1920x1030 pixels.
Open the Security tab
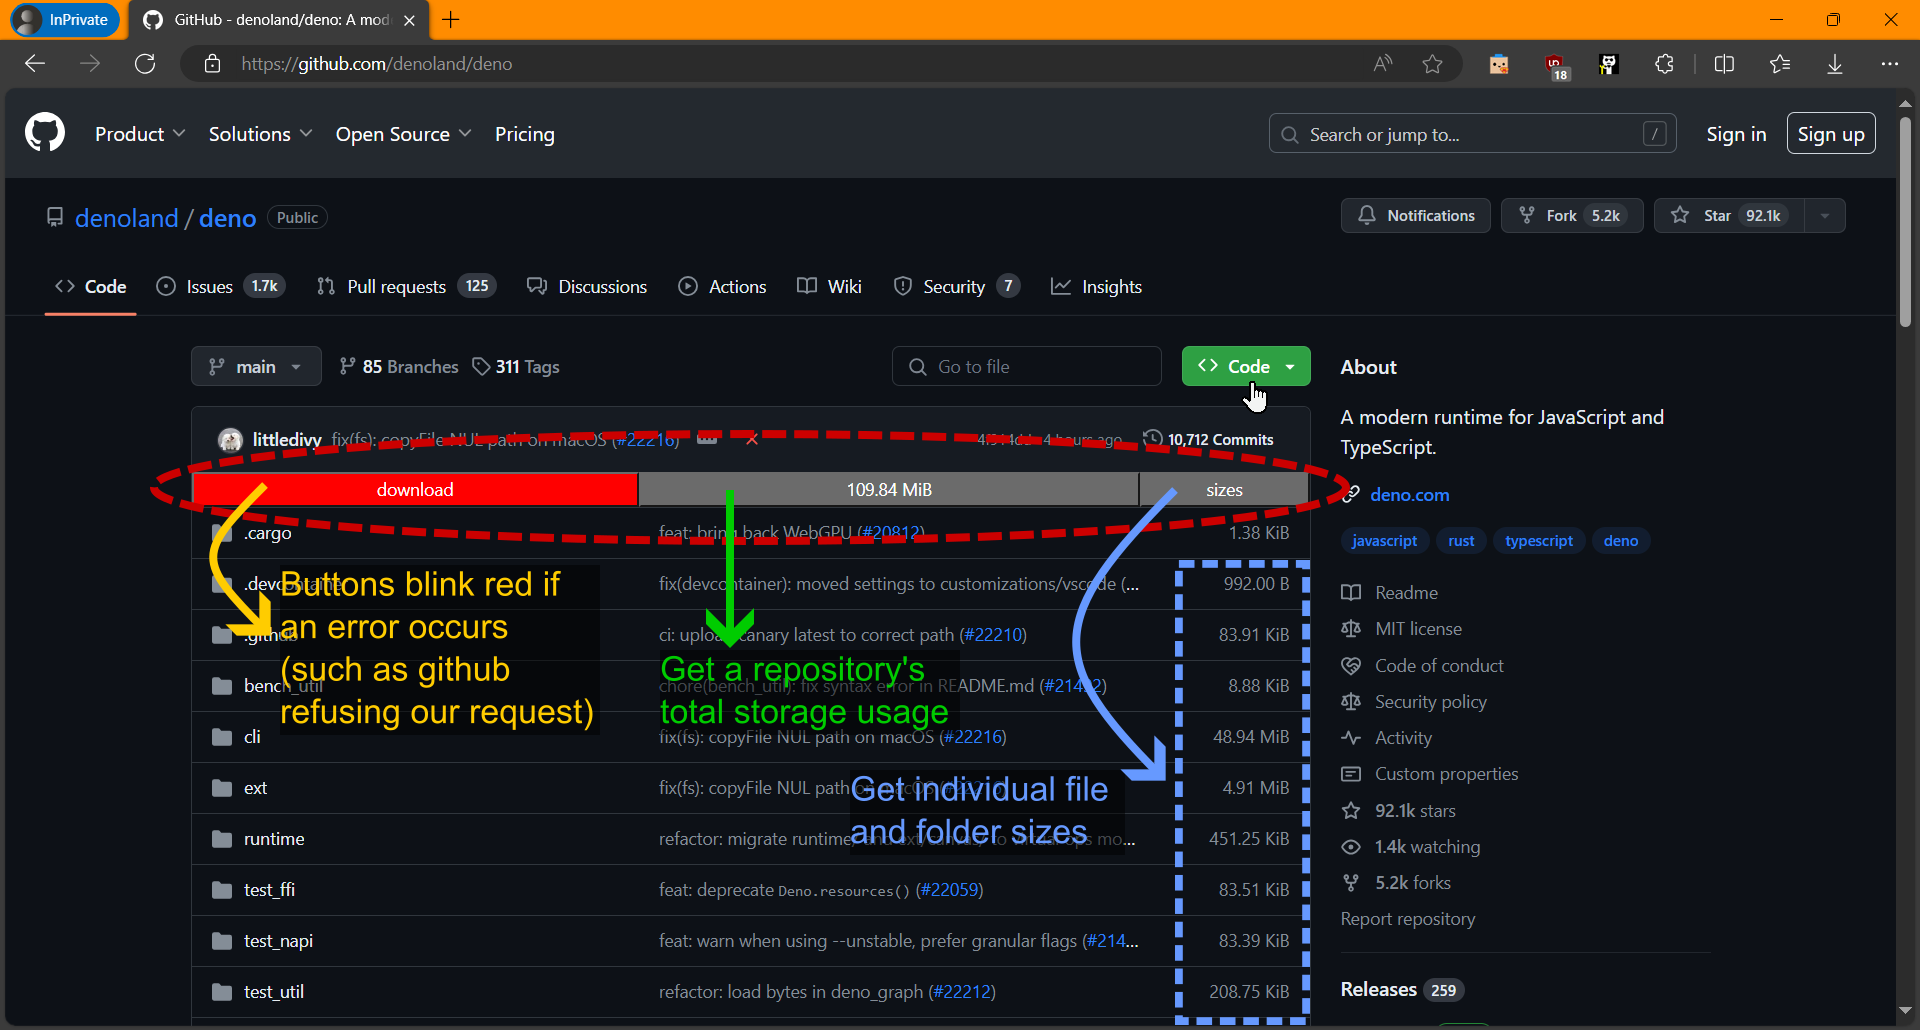point(957,287)
